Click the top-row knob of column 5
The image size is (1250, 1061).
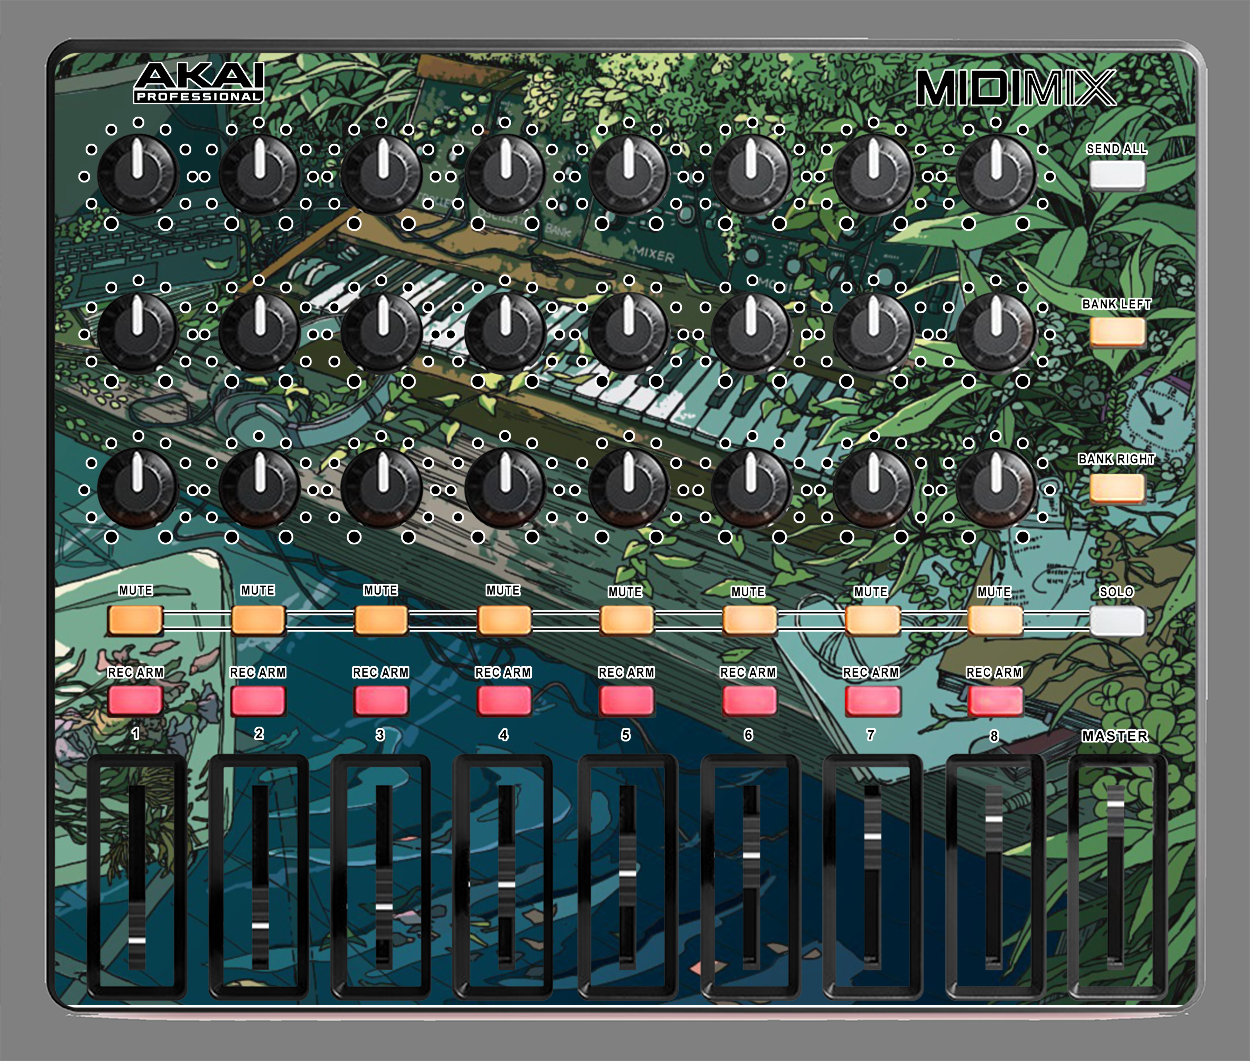point(628,174)
